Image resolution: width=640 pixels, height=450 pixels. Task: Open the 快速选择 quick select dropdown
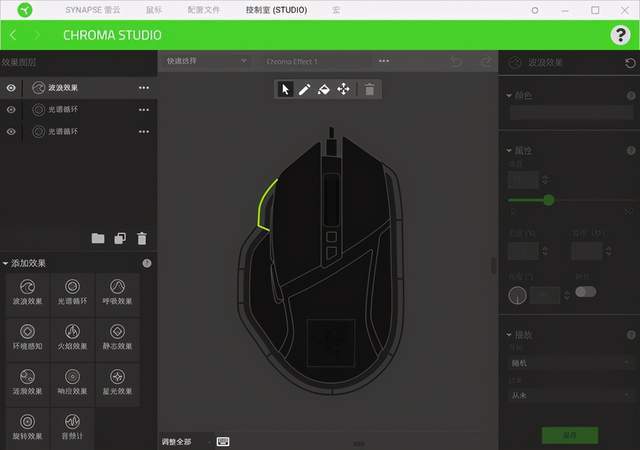pyautogui.click(x=206, y=61)
